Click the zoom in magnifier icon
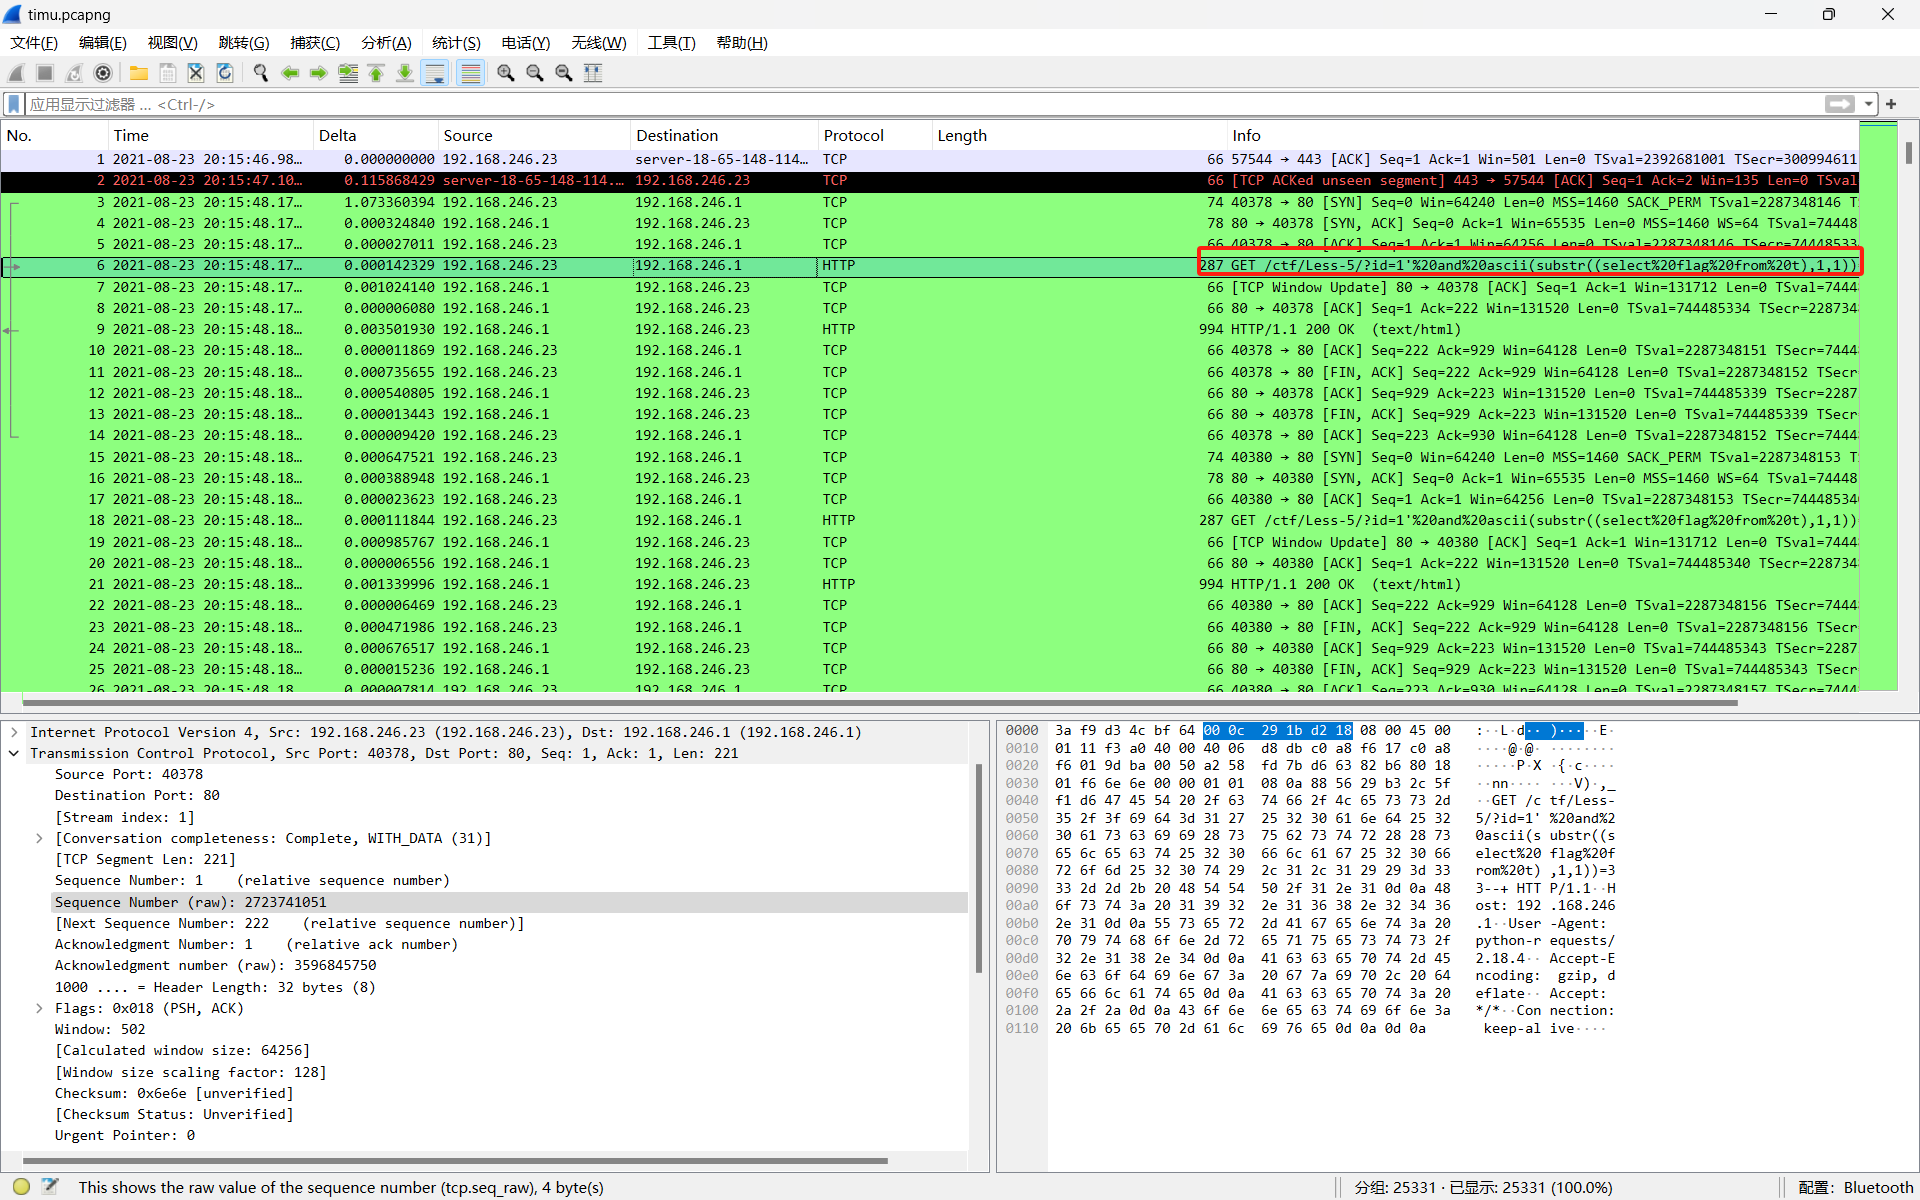This screenshot has width=1920, height=1200. tap(506, 73)
